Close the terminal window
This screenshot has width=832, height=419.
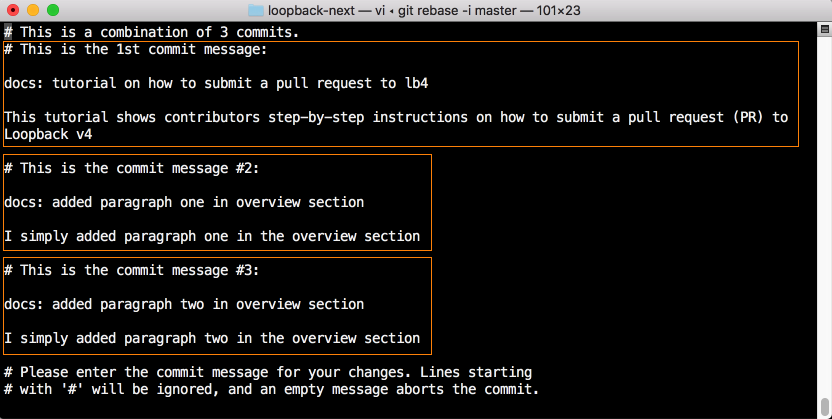pyautogui.click(x=14, y=10)
